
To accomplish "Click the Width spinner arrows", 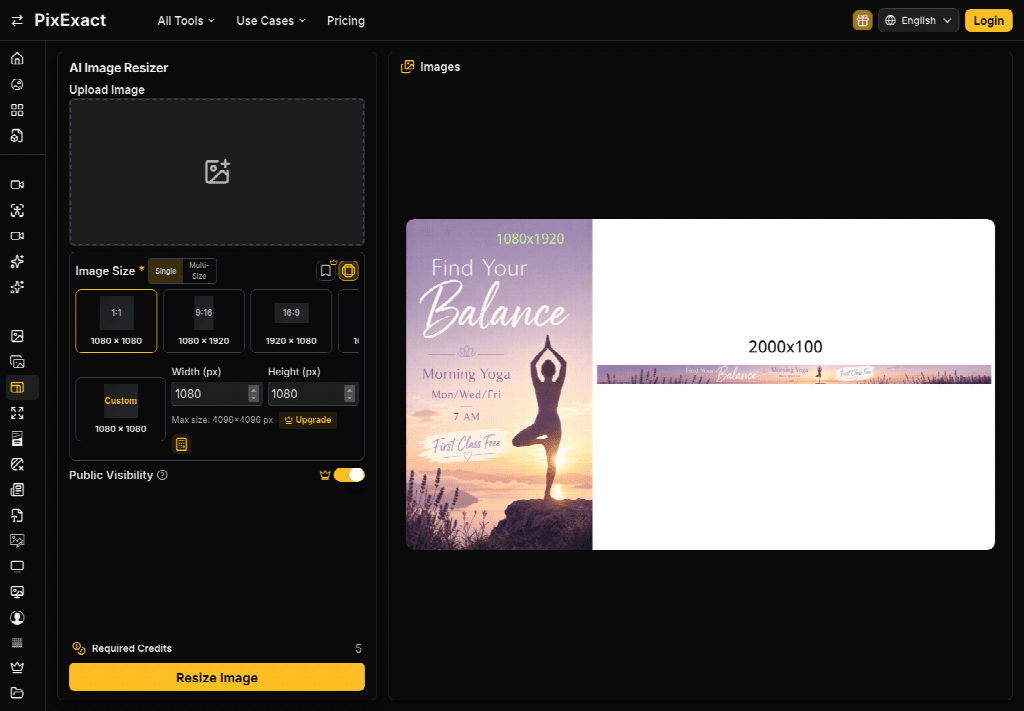I will point(253,394).
